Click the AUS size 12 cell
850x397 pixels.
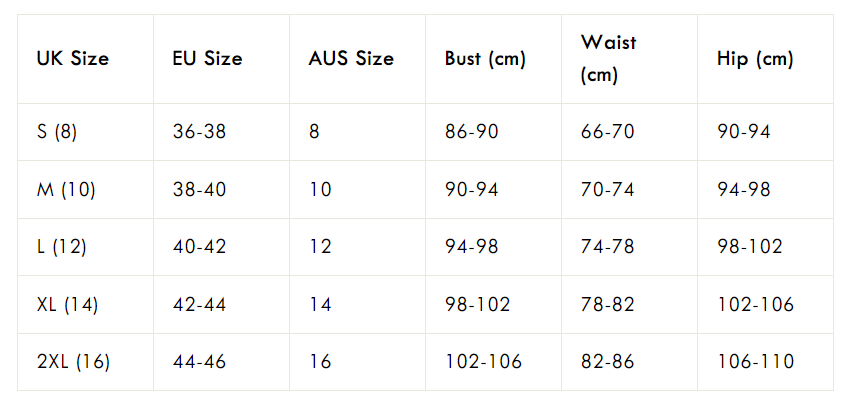coord(358,247)
